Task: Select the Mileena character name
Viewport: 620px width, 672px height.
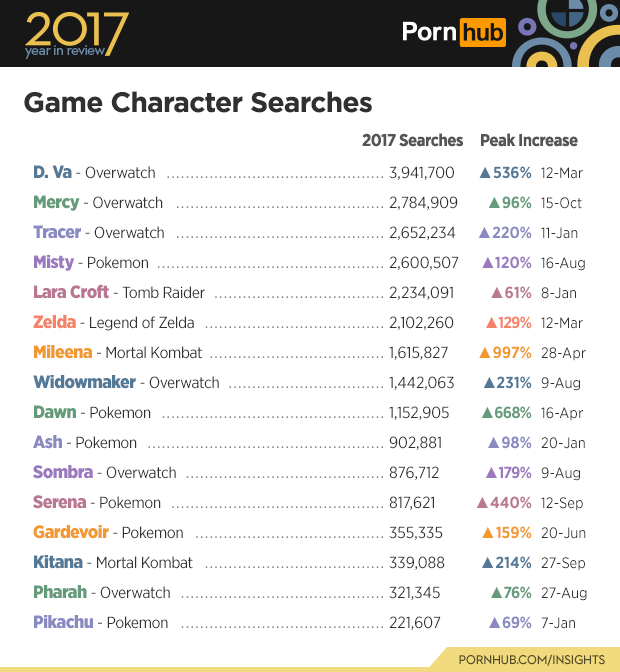Action: [x=62, y=353]
